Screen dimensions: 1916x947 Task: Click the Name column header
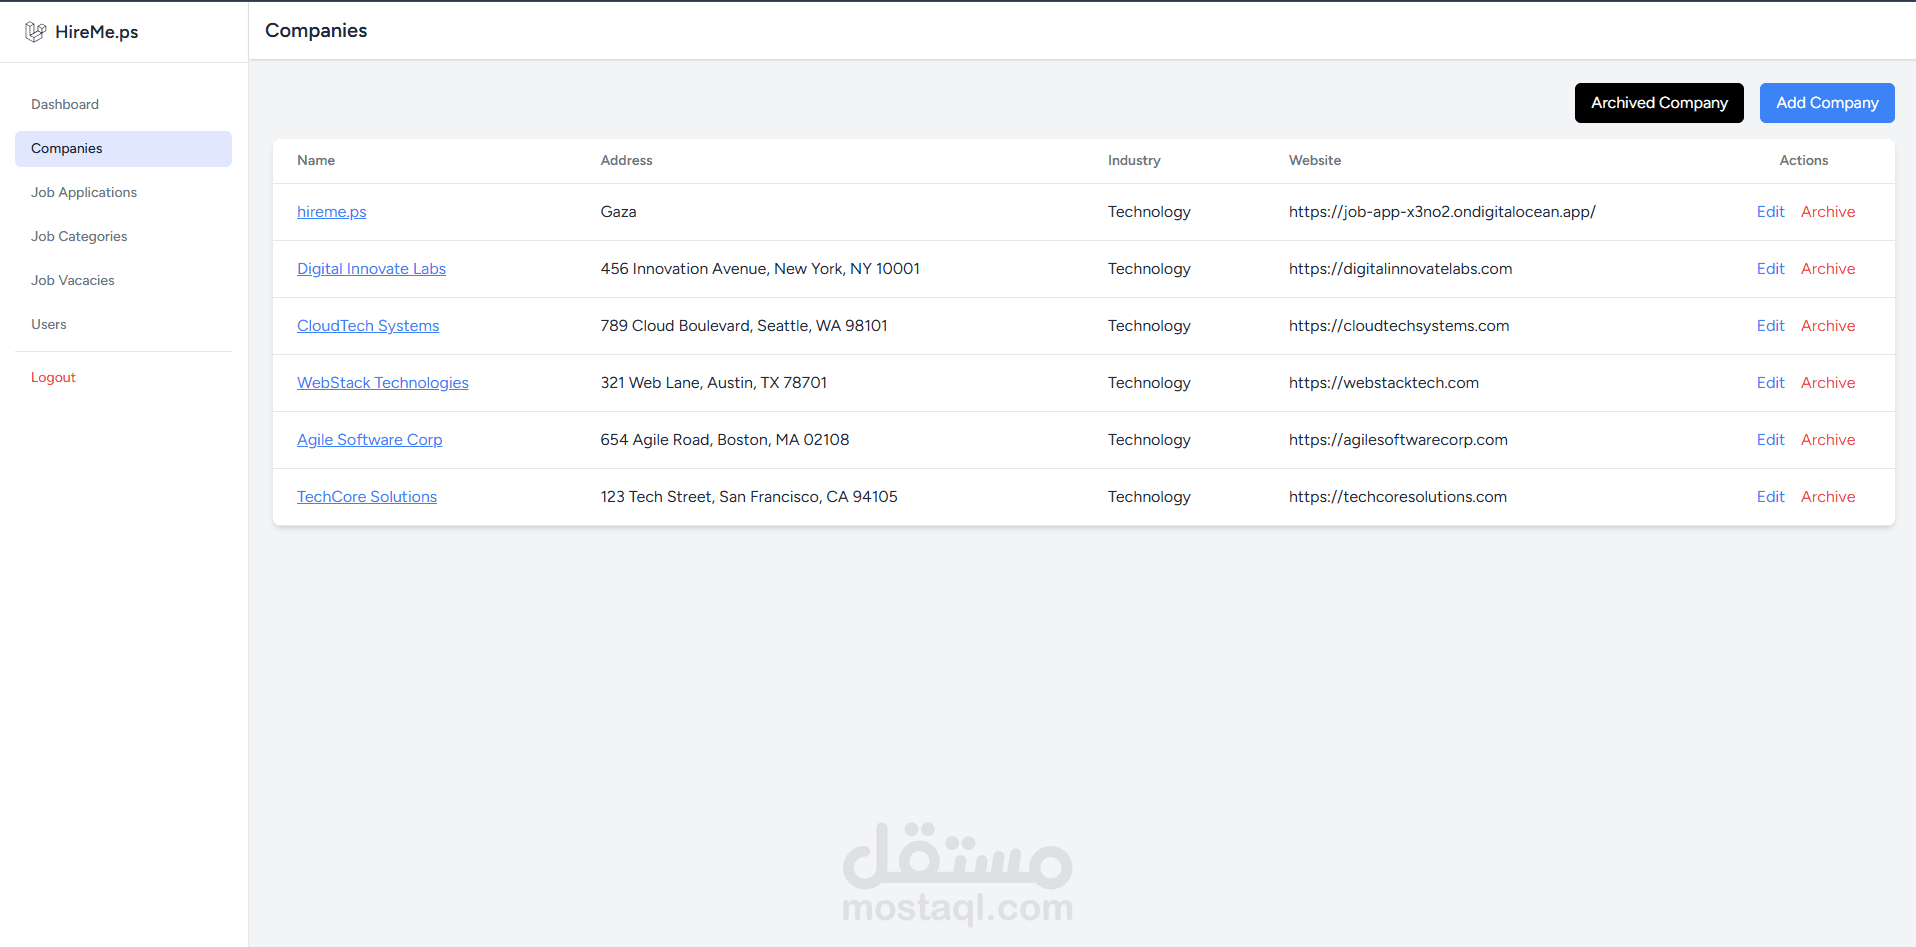pyautogui.click(x=316, y=160)
